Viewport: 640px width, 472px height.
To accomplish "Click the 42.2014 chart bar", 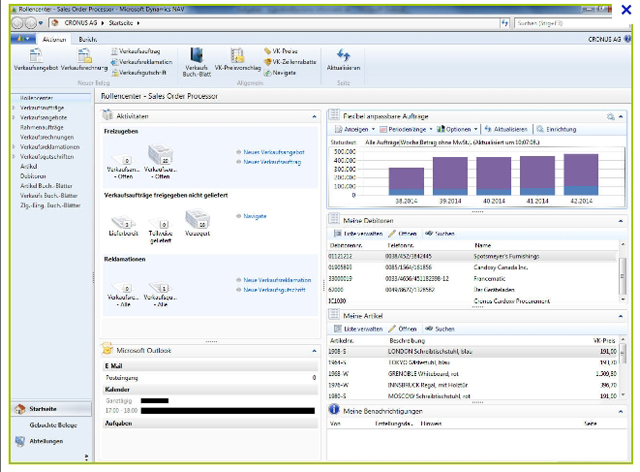I will point(581,174).
